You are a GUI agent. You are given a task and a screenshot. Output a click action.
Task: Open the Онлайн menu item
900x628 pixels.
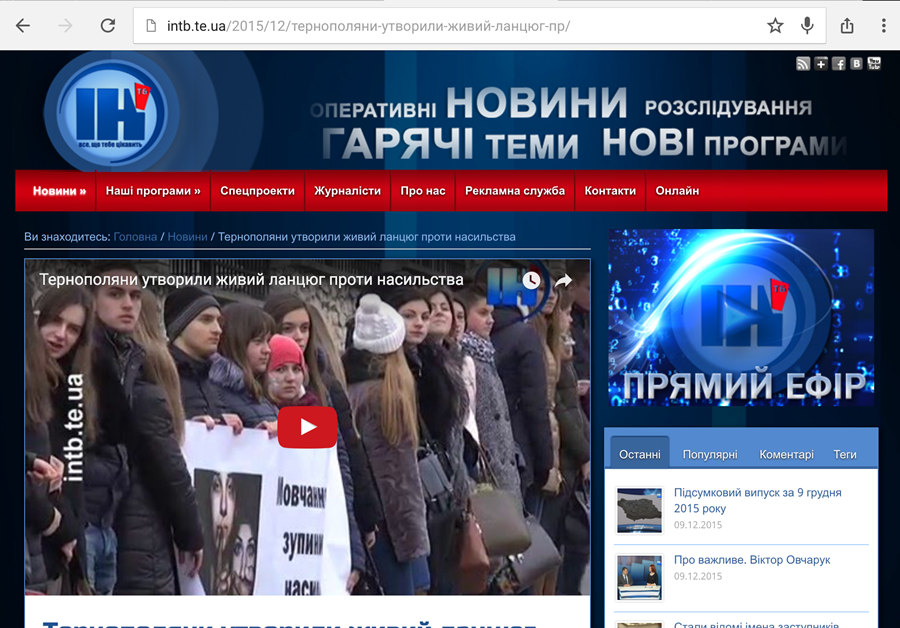pyautogui.click(x=677, y=191)
